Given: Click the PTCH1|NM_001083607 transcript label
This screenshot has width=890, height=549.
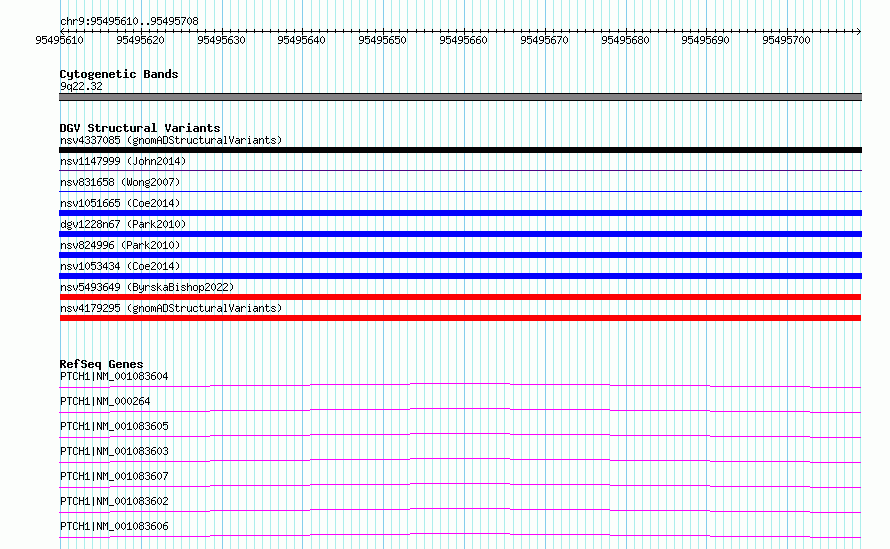Looking at the screenshot, I should point(114,476).
